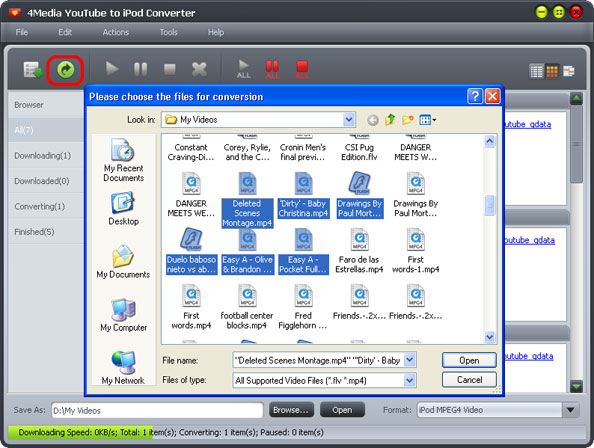Select Easy A - Olive & Brandon file
This screenshot has width=594, height=448.
(247, 251)
